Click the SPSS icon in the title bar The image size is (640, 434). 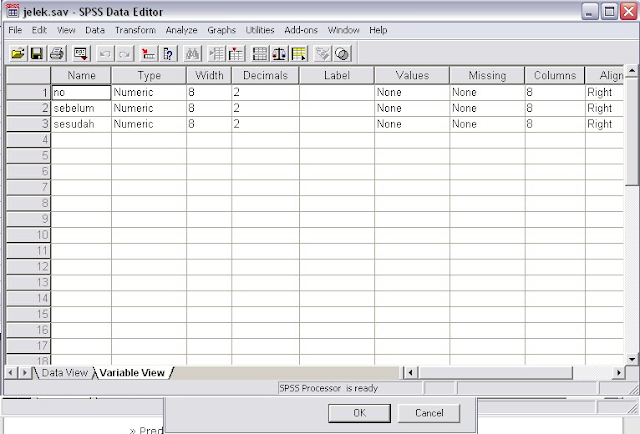[x=13, y=11]
